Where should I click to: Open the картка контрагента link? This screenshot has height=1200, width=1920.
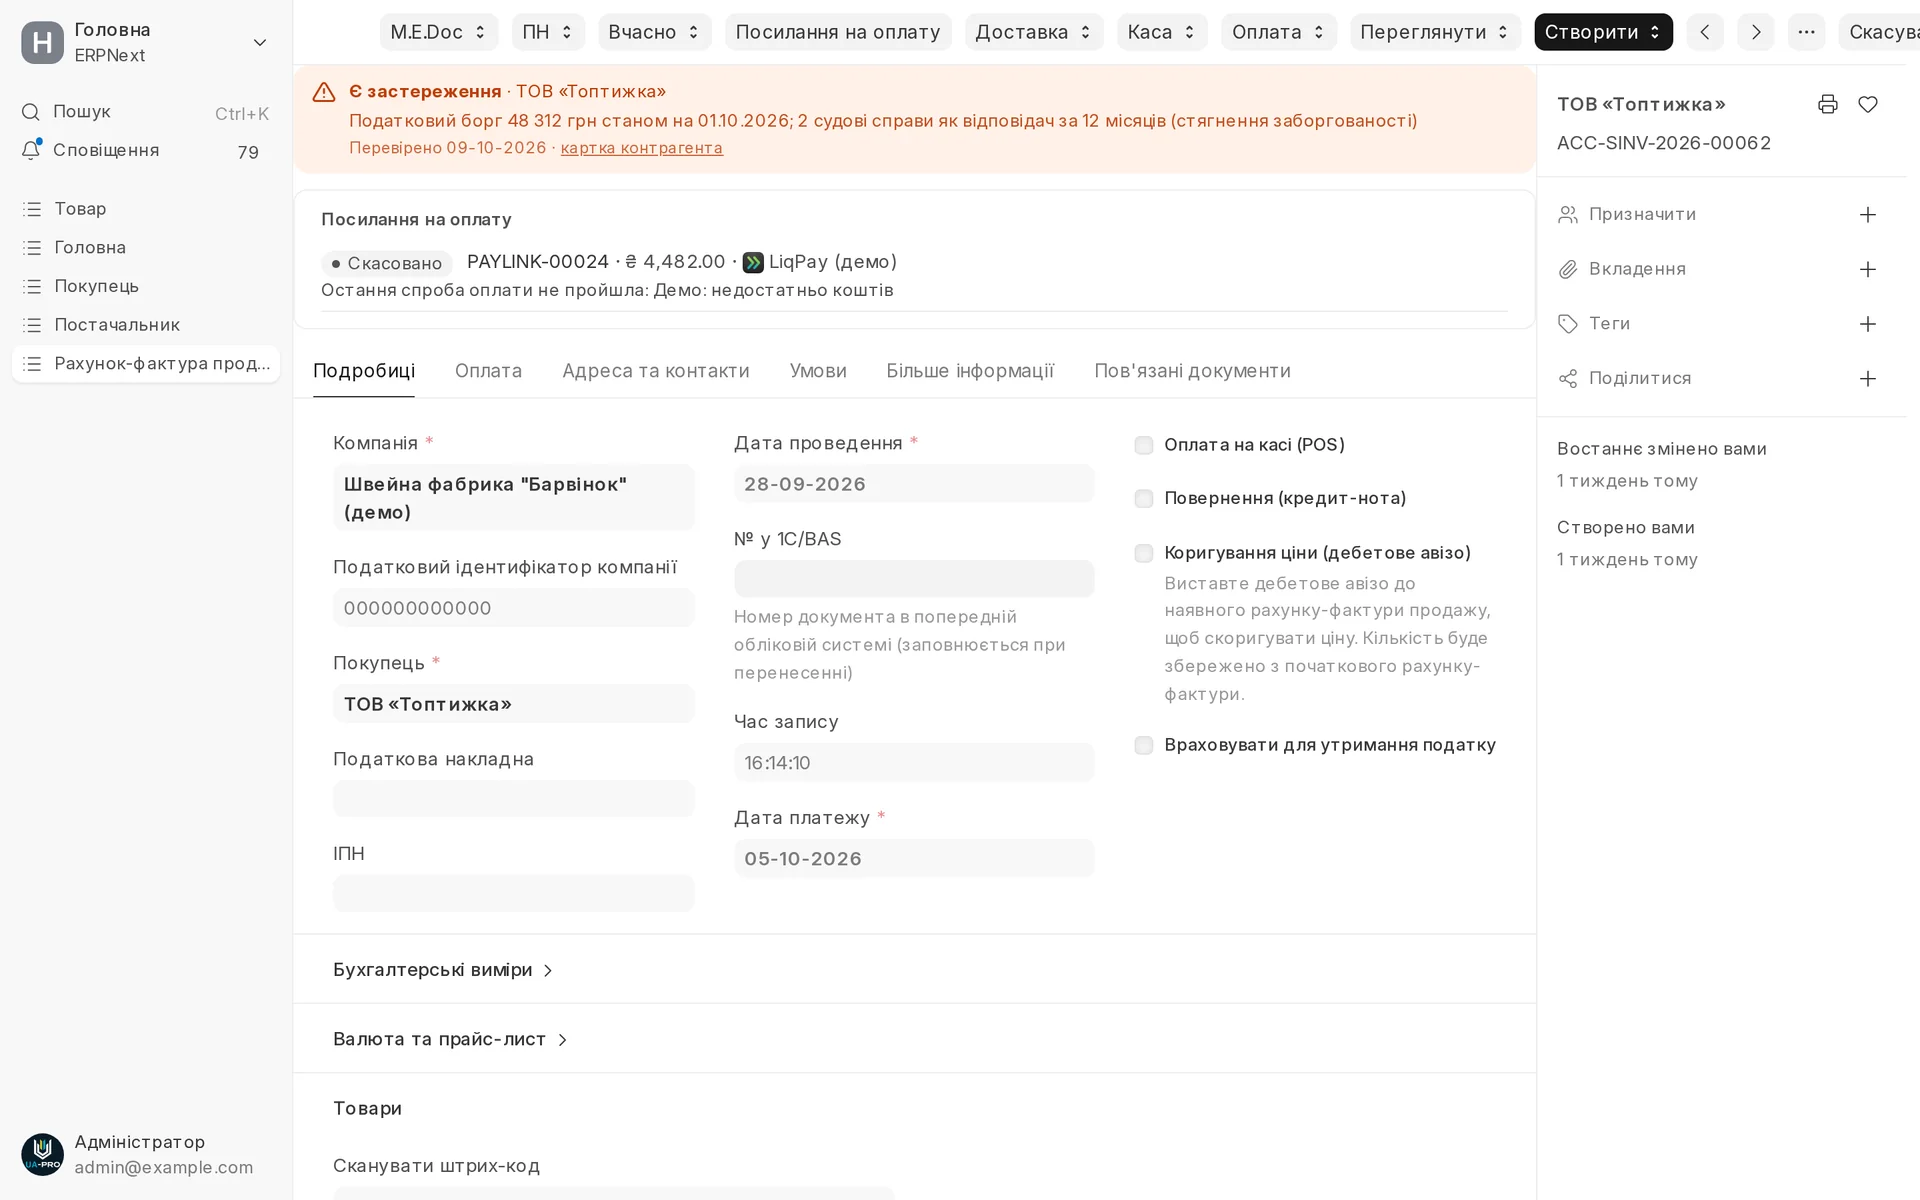(641, 148)
